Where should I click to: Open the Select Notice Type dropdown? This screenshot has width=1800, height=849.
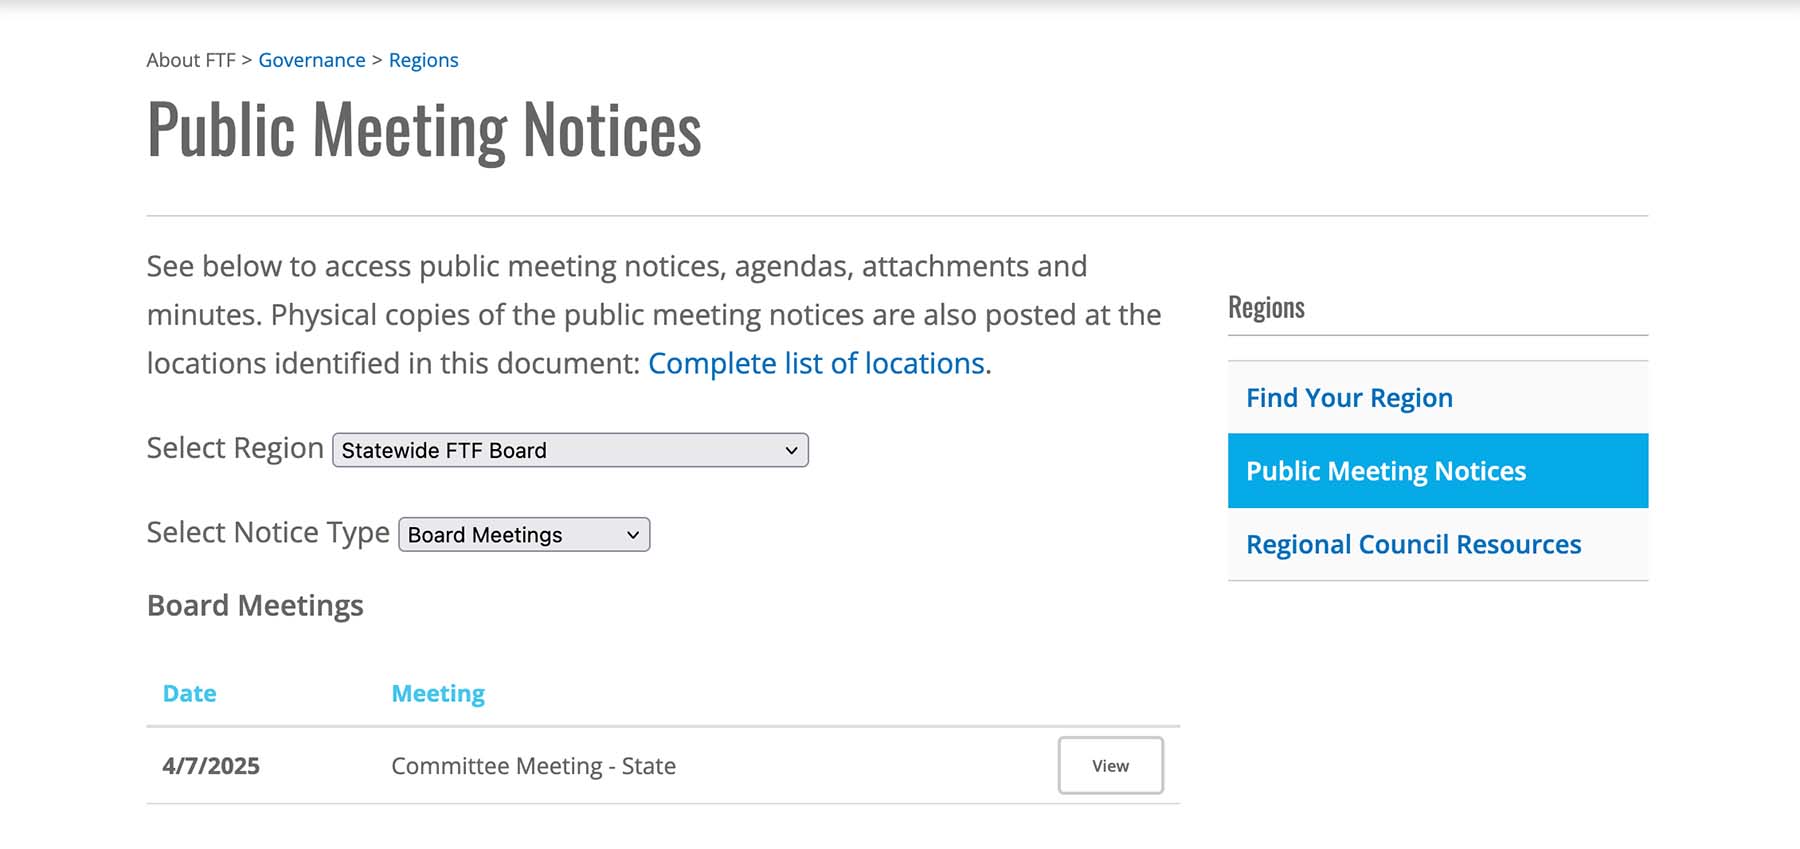coord(522,534)
